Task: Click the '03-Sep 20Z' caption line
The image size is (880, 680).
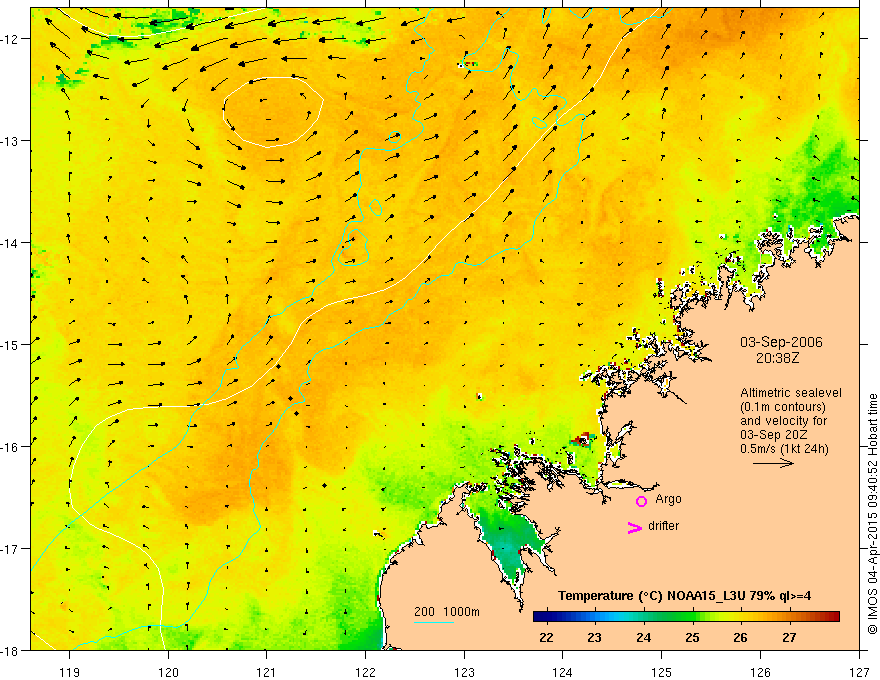Action: click(x=773, y=435)
